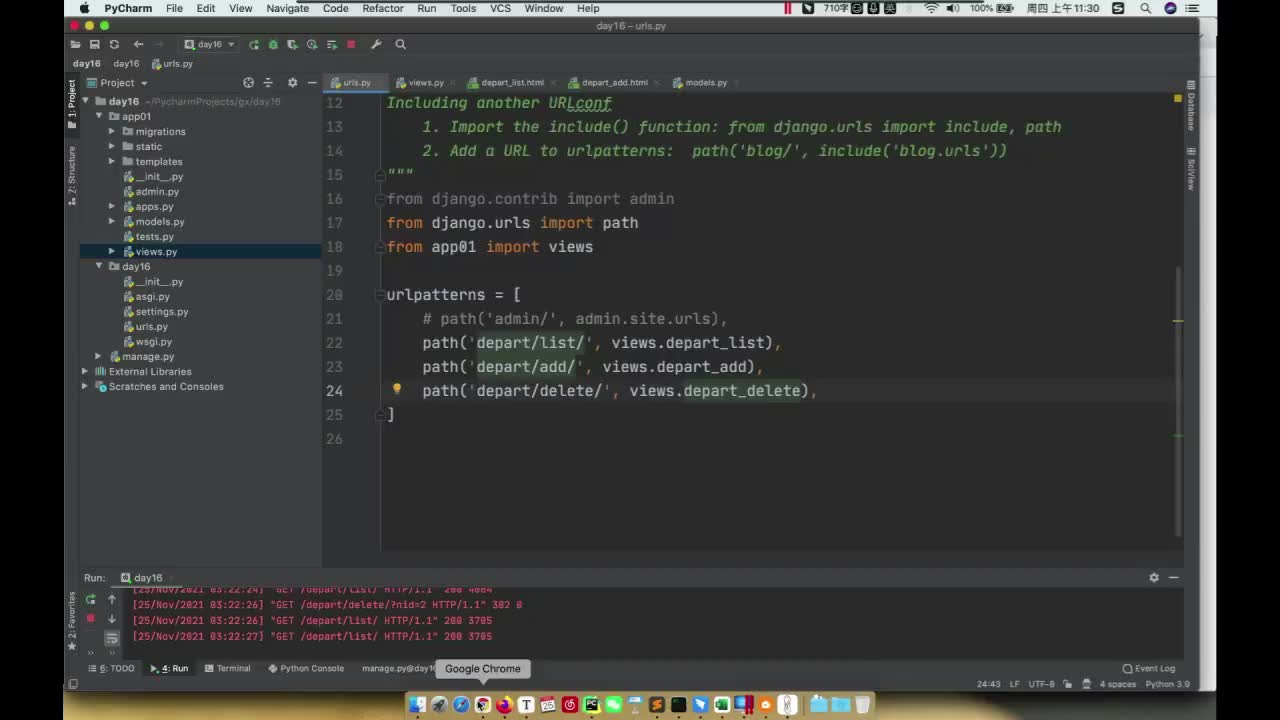Stop the process in the Run panel
Viewport: 1280px width, 720px height.
(90, 618)
